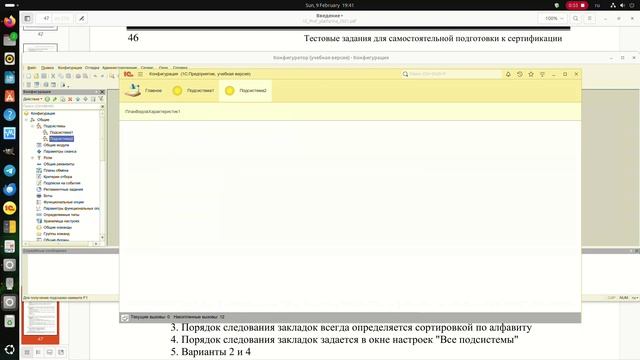Click the notifications bell in 1C window
640x360 pixels.
tap(508, 74)
